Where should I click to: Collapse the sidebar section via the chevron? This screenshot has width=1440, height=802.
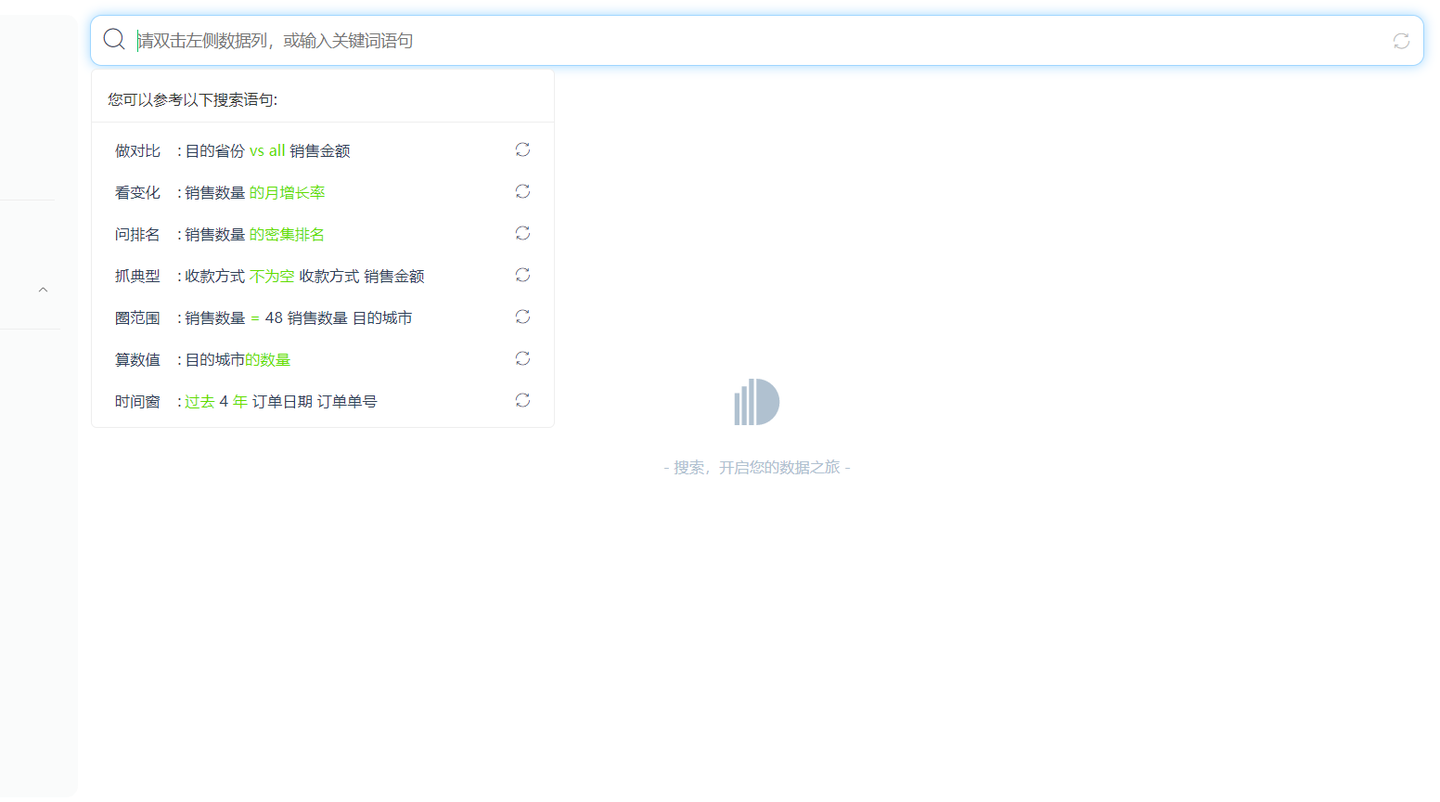[x=43, y=288]
